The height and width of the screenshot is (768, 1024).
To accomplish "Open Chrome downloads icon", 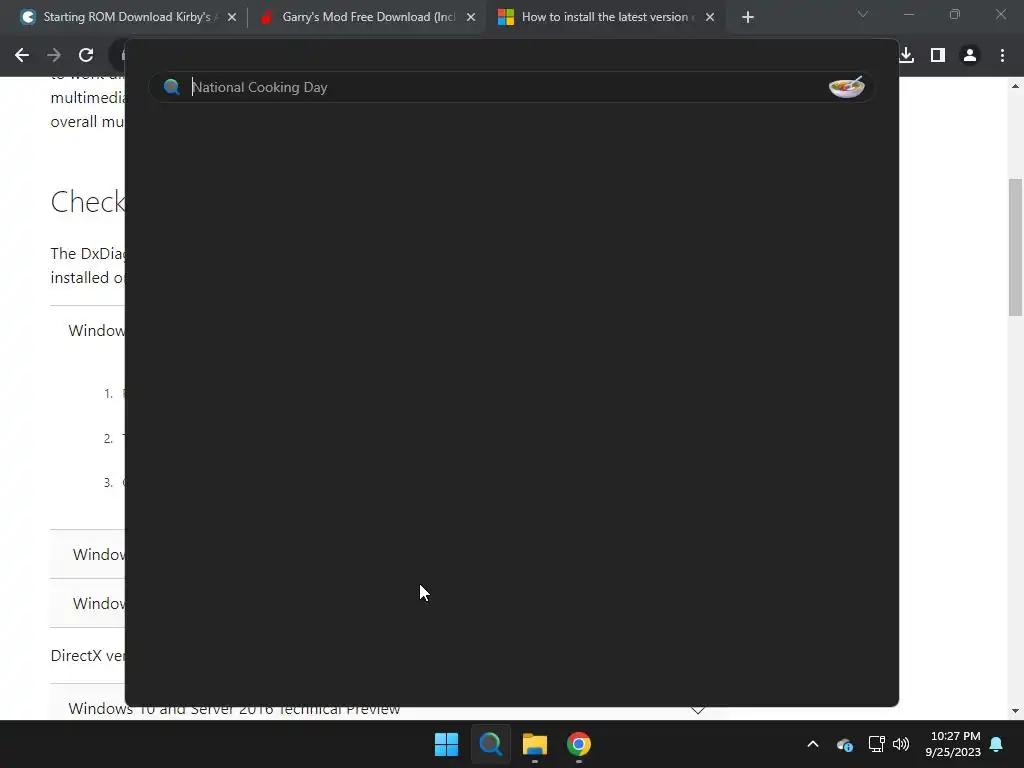I will click(906, 56).
